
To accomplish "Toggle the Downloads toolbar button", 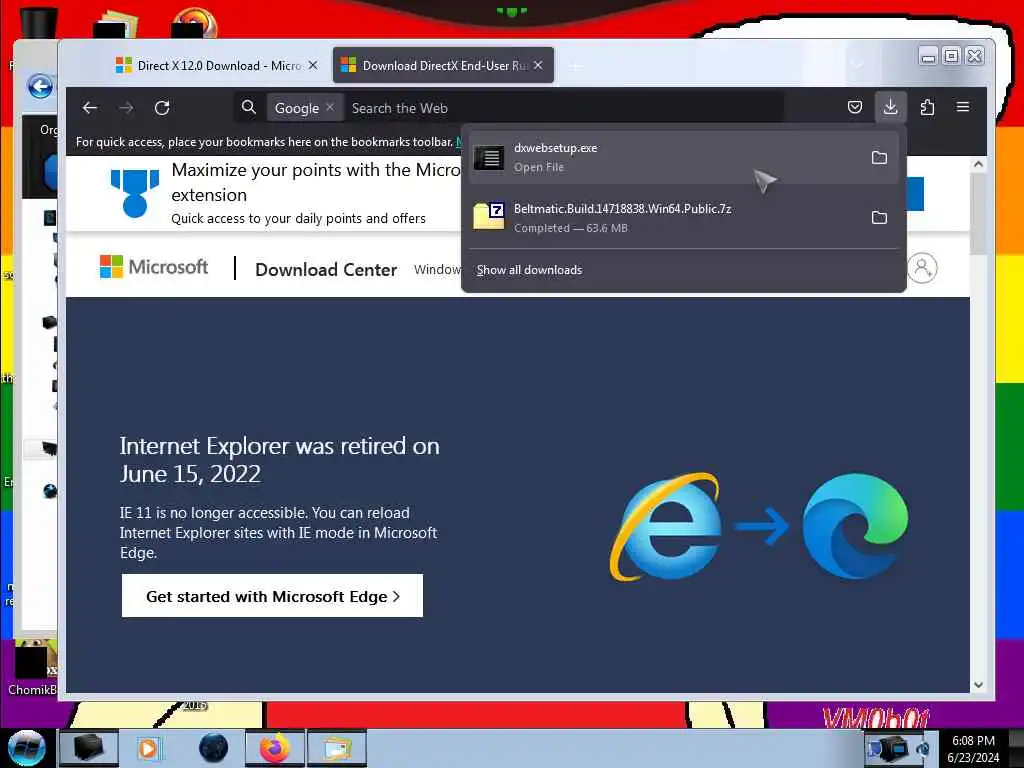I will pos(890,107).
